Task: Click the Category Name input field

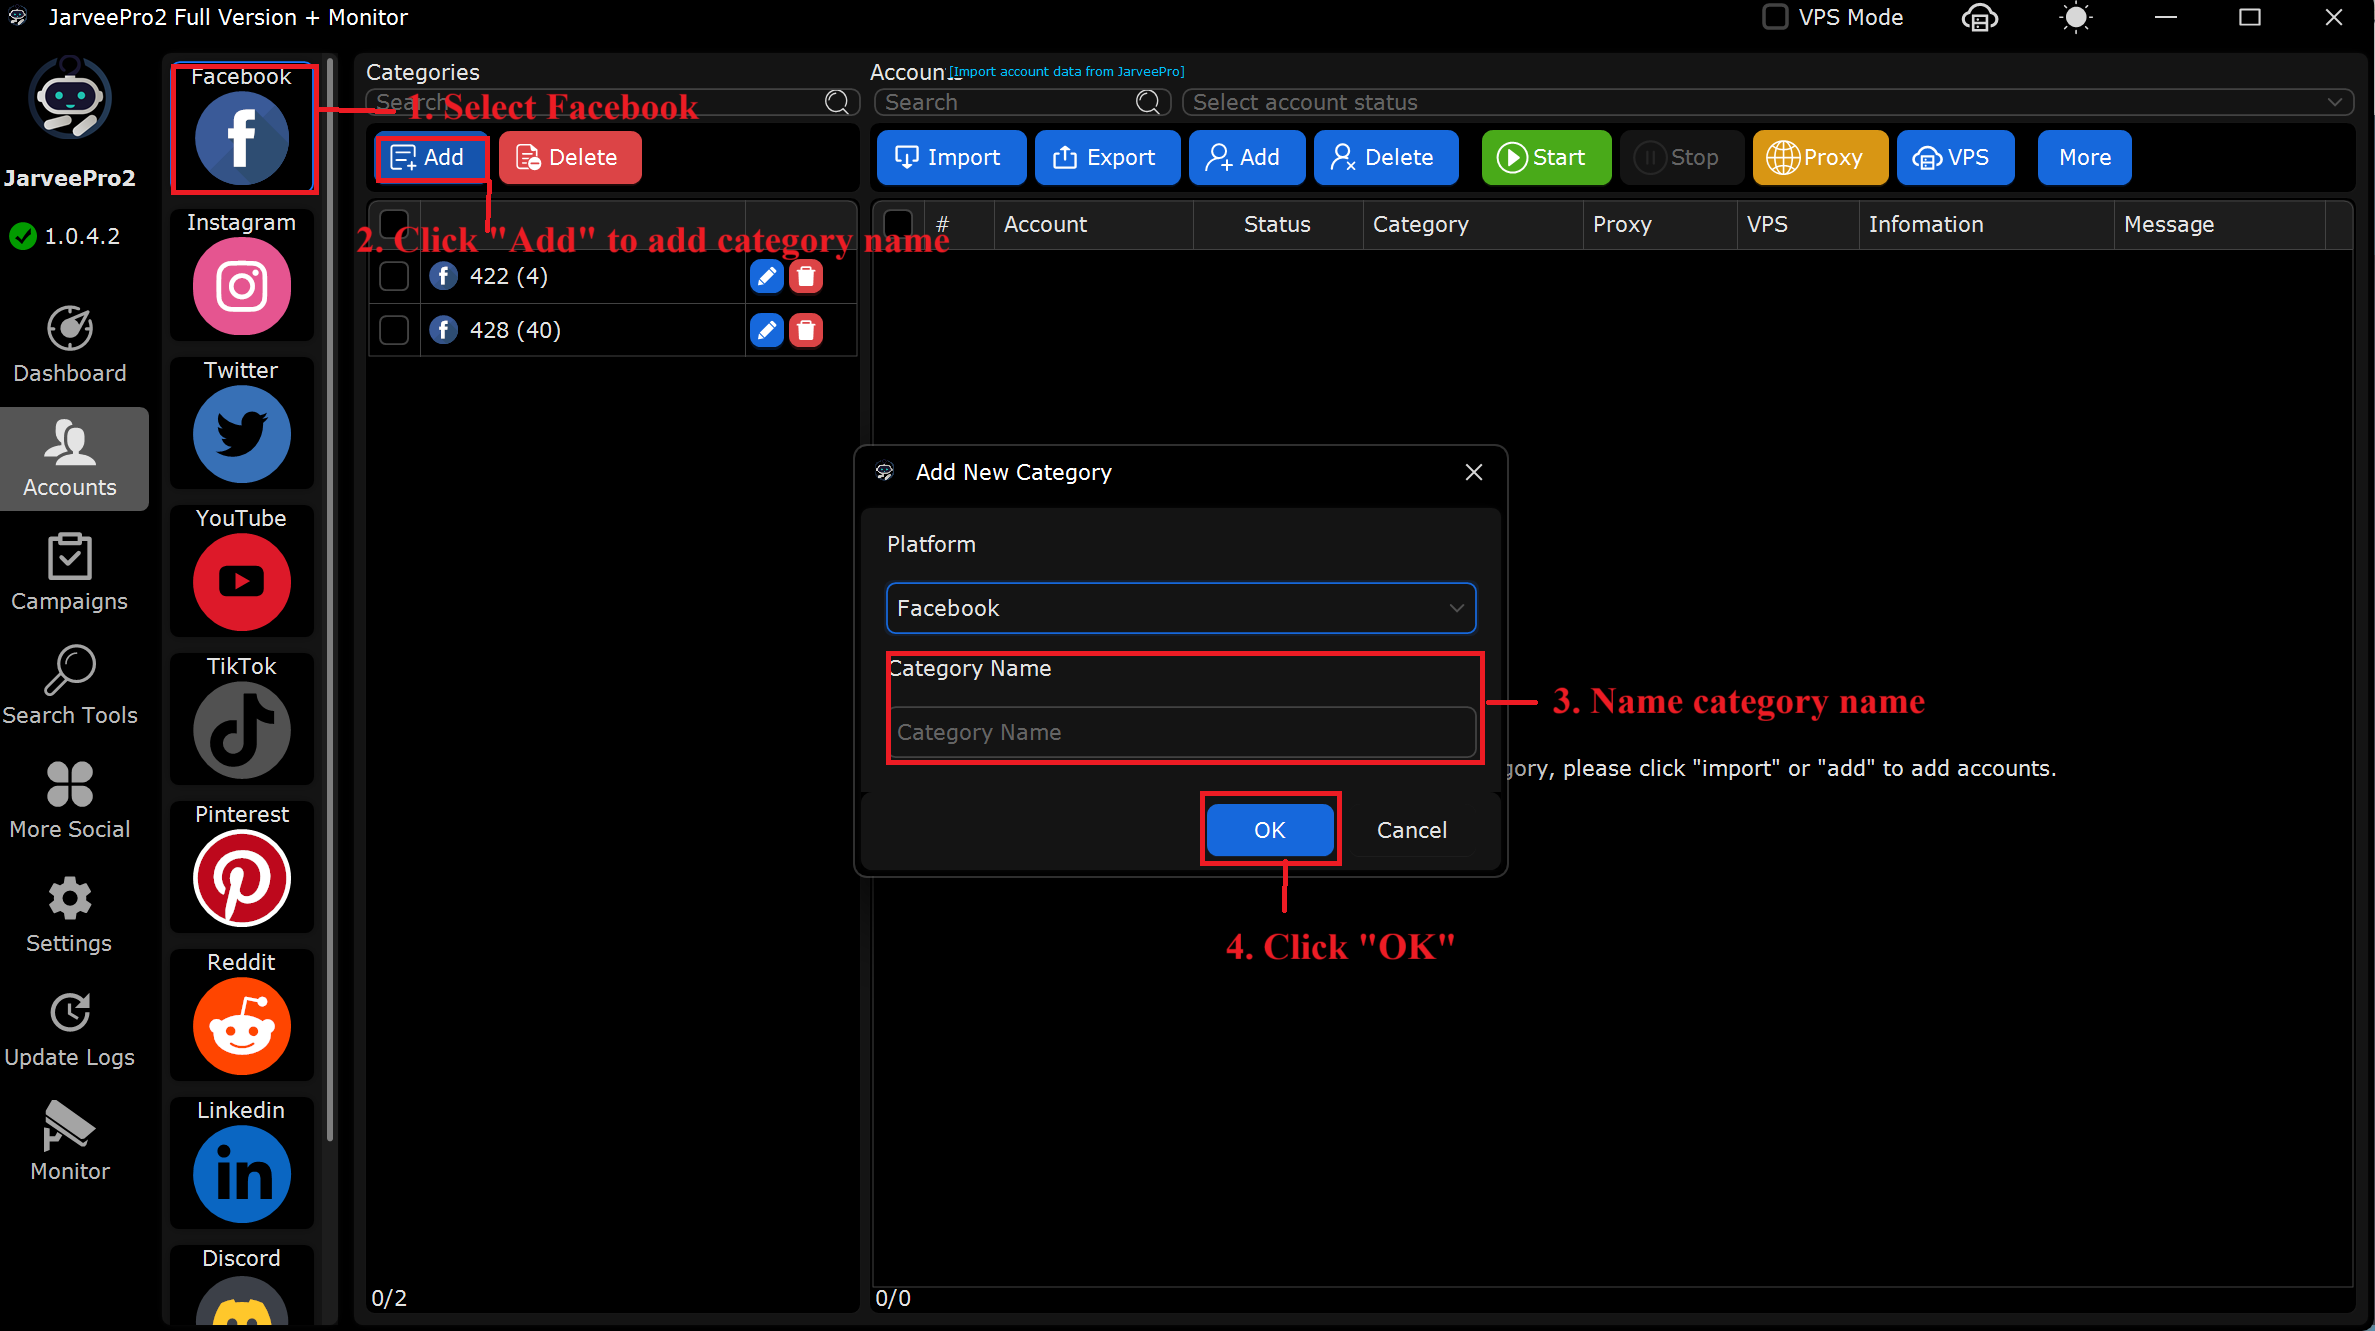Action: tap(1181, 732)
